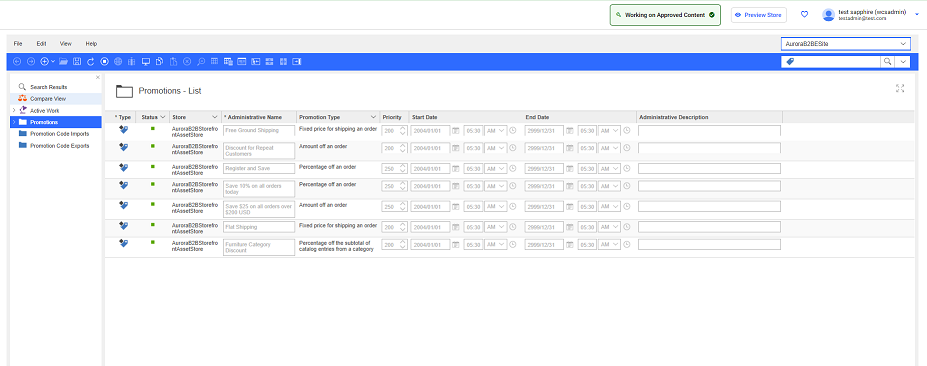Click the description field of the Flat Shipping row
Screen dimensions: 927x366
[709, 227]
